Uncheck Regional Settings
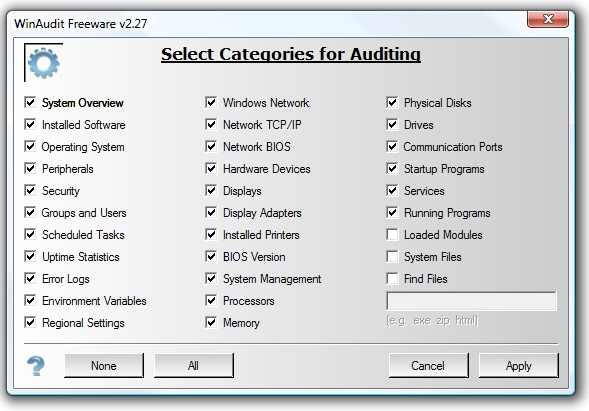 click(x=30, y=322)
